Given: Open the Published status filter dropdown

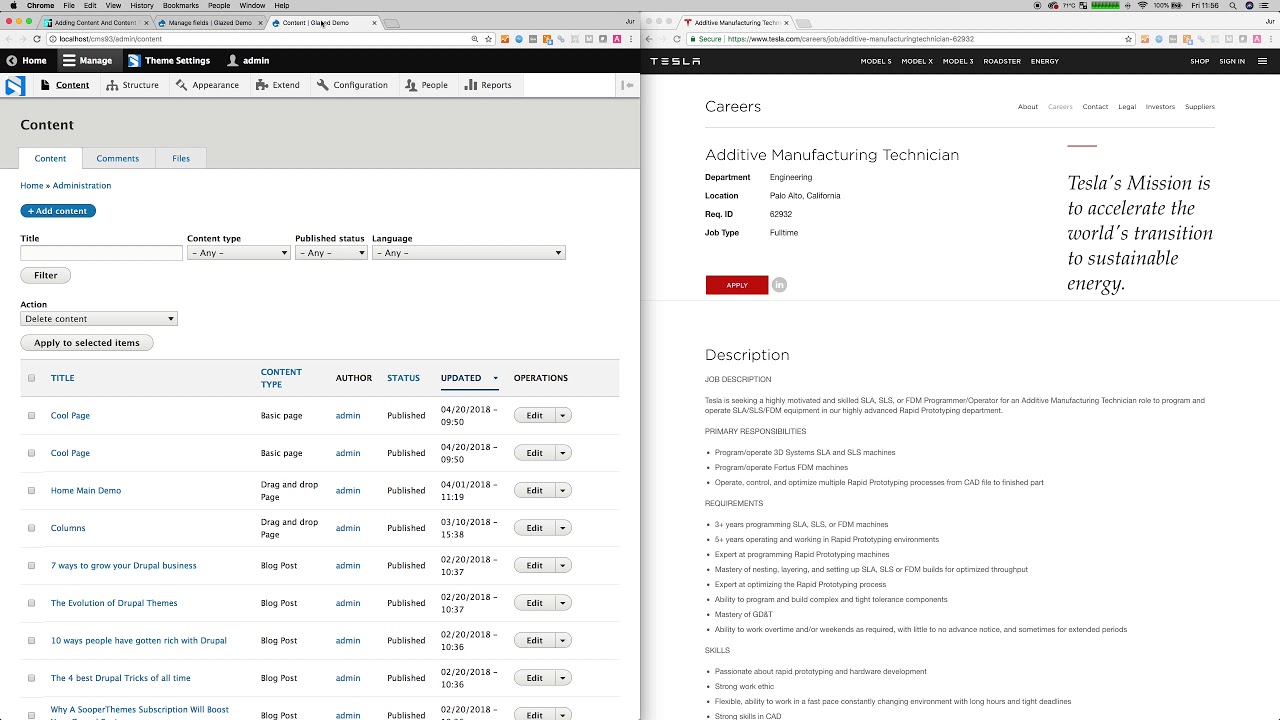Looking at the screenshot, I should tap(331, 253).
